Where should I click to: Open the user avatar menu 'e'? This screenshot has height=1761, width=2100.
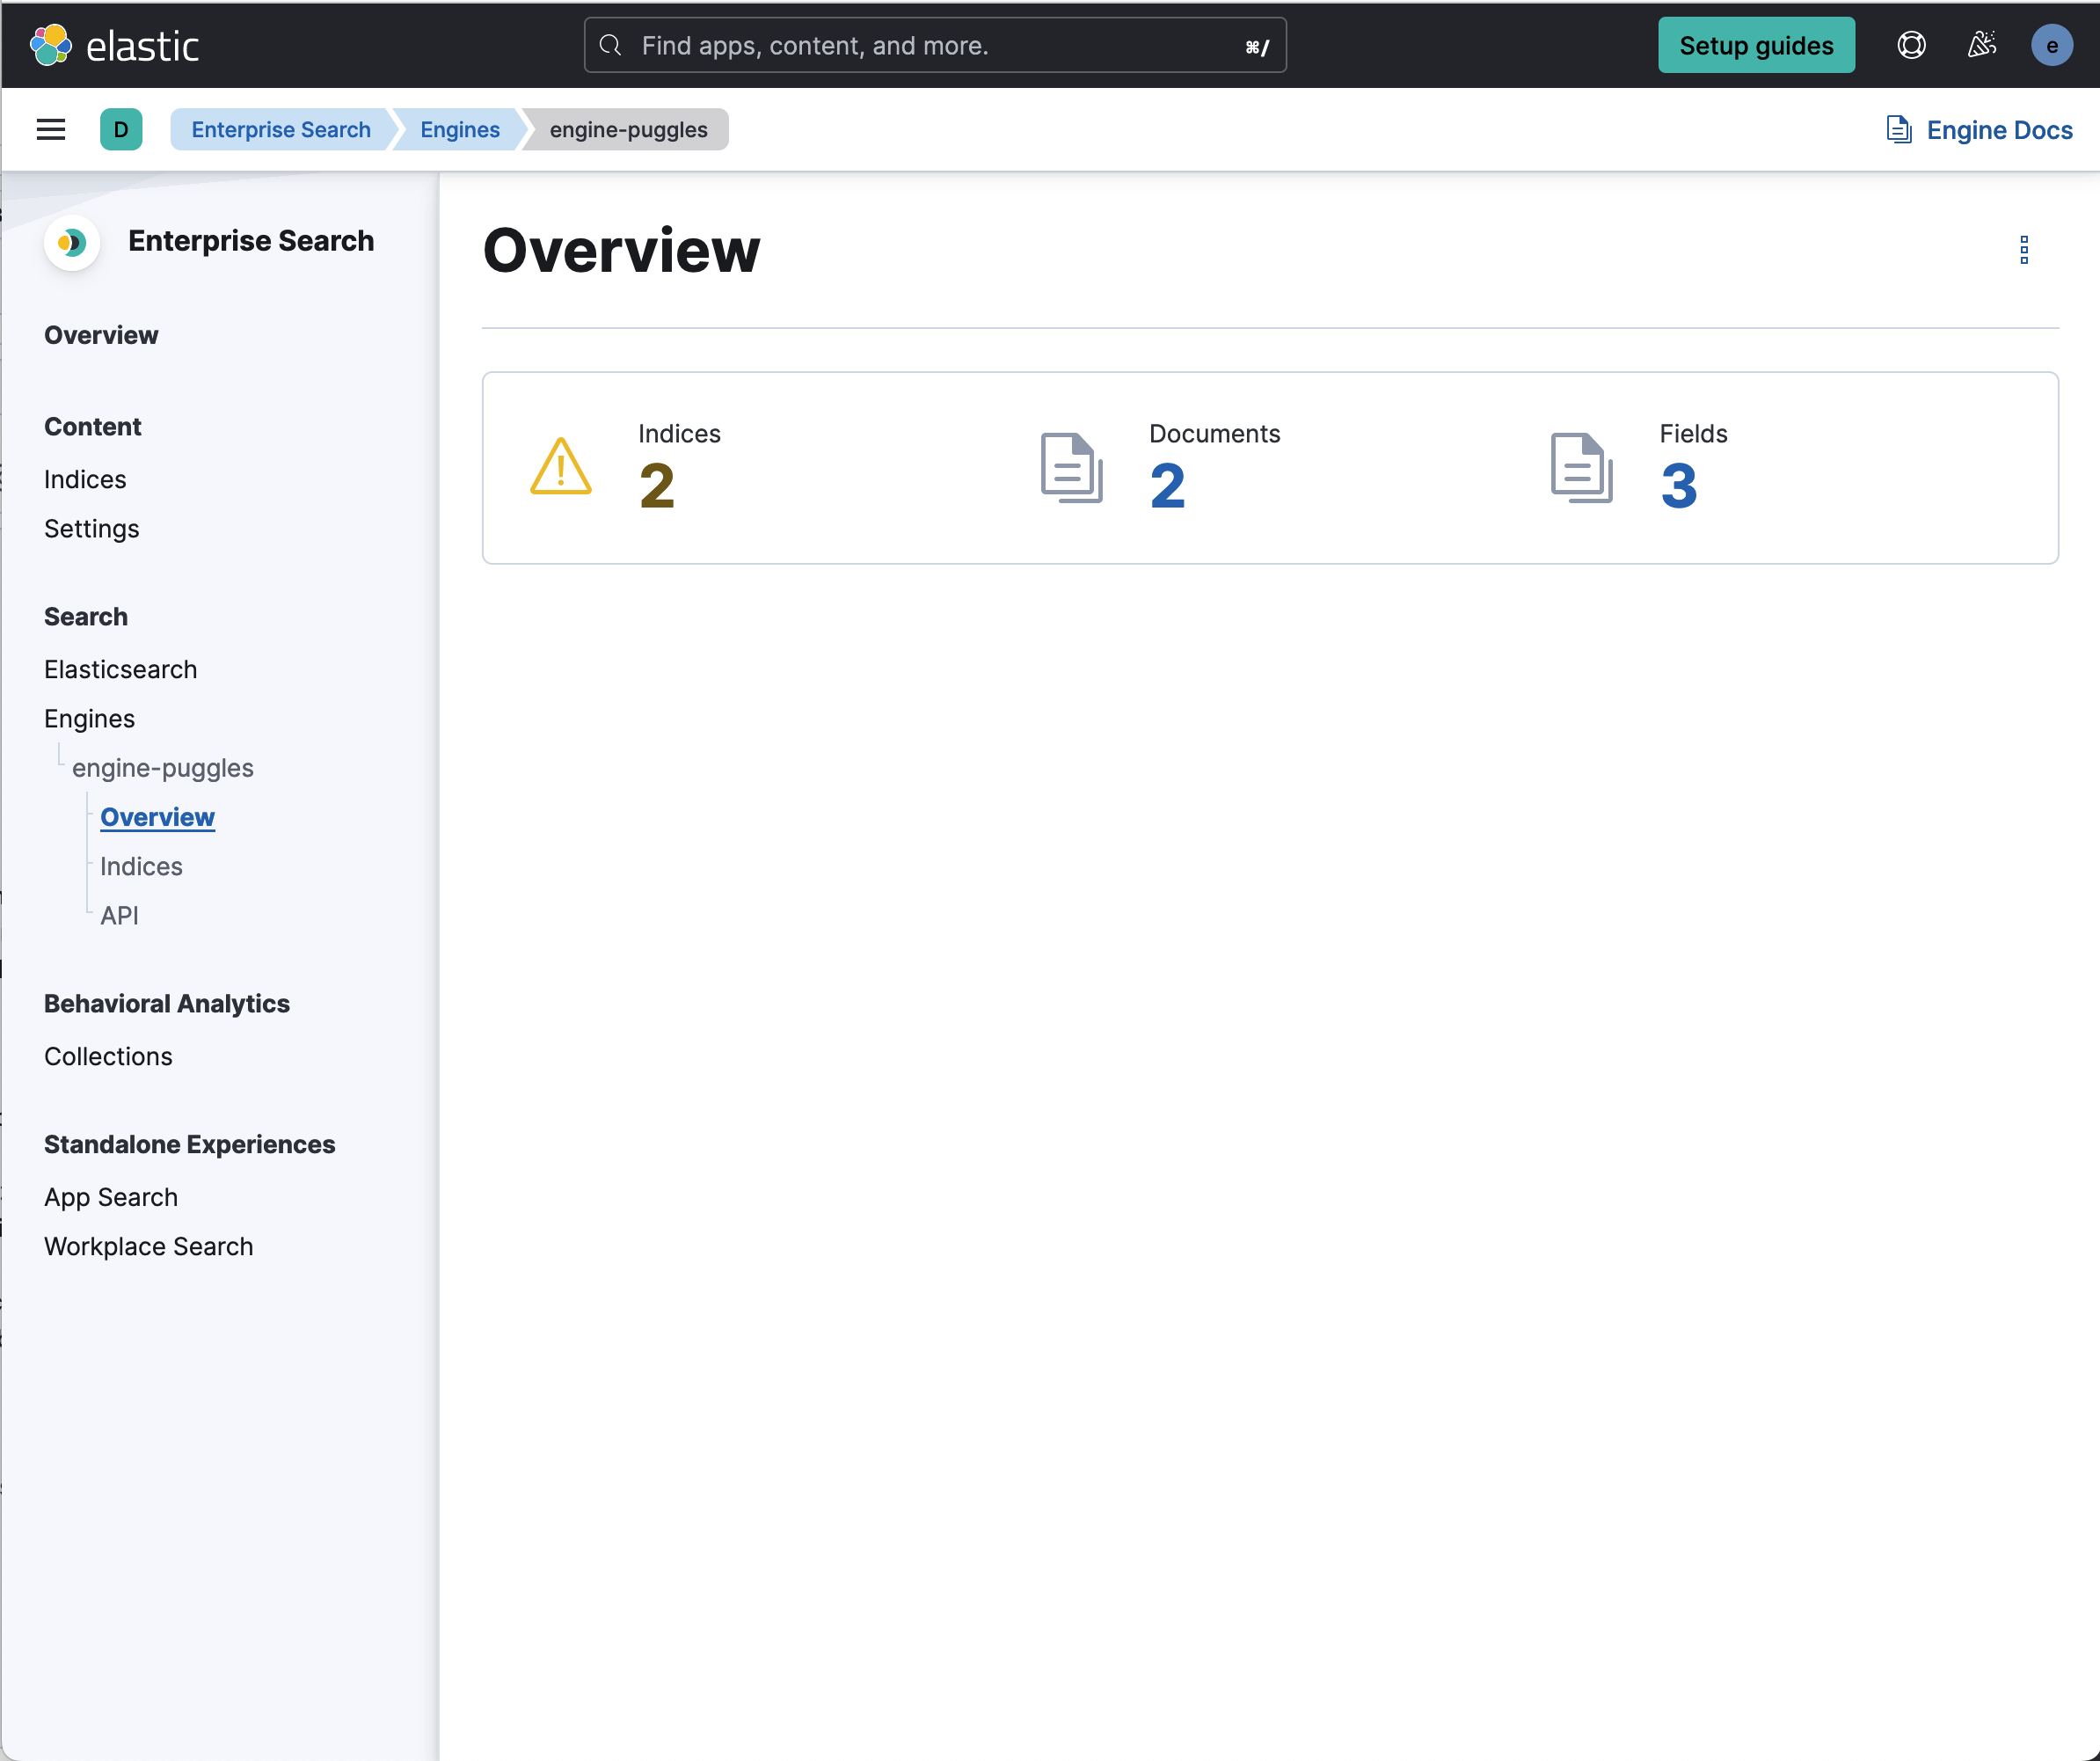2051,46
